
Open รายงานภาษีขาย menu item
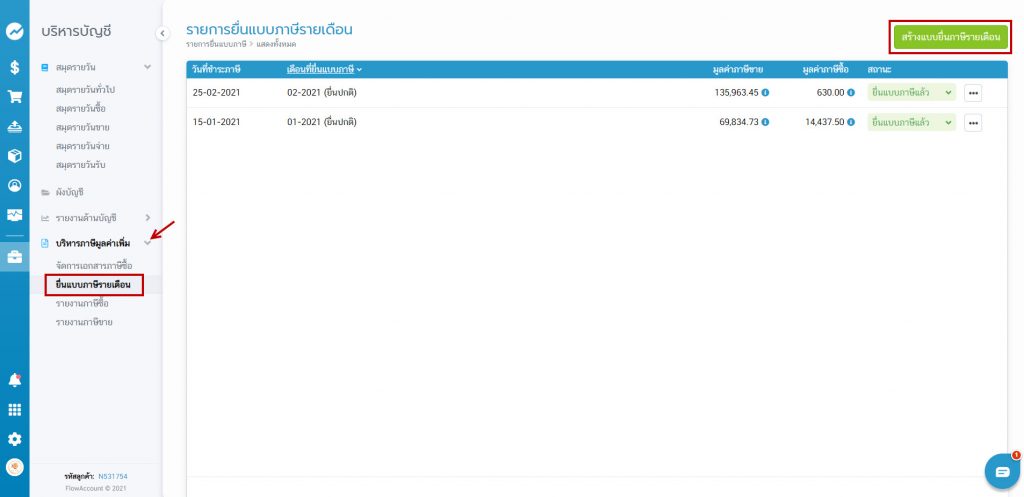coord(84,322)
